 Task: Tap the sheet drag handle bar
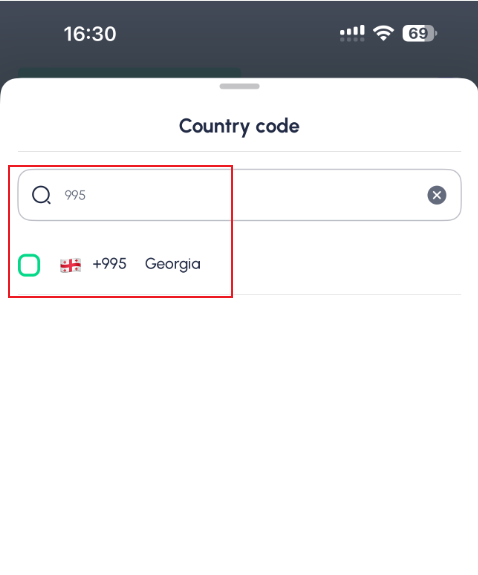[x=239, y=86]
